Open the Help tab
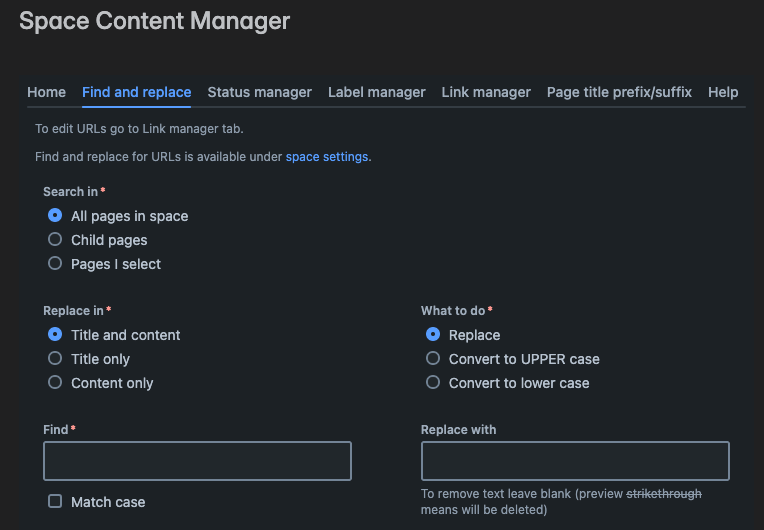 pos(723,92)
